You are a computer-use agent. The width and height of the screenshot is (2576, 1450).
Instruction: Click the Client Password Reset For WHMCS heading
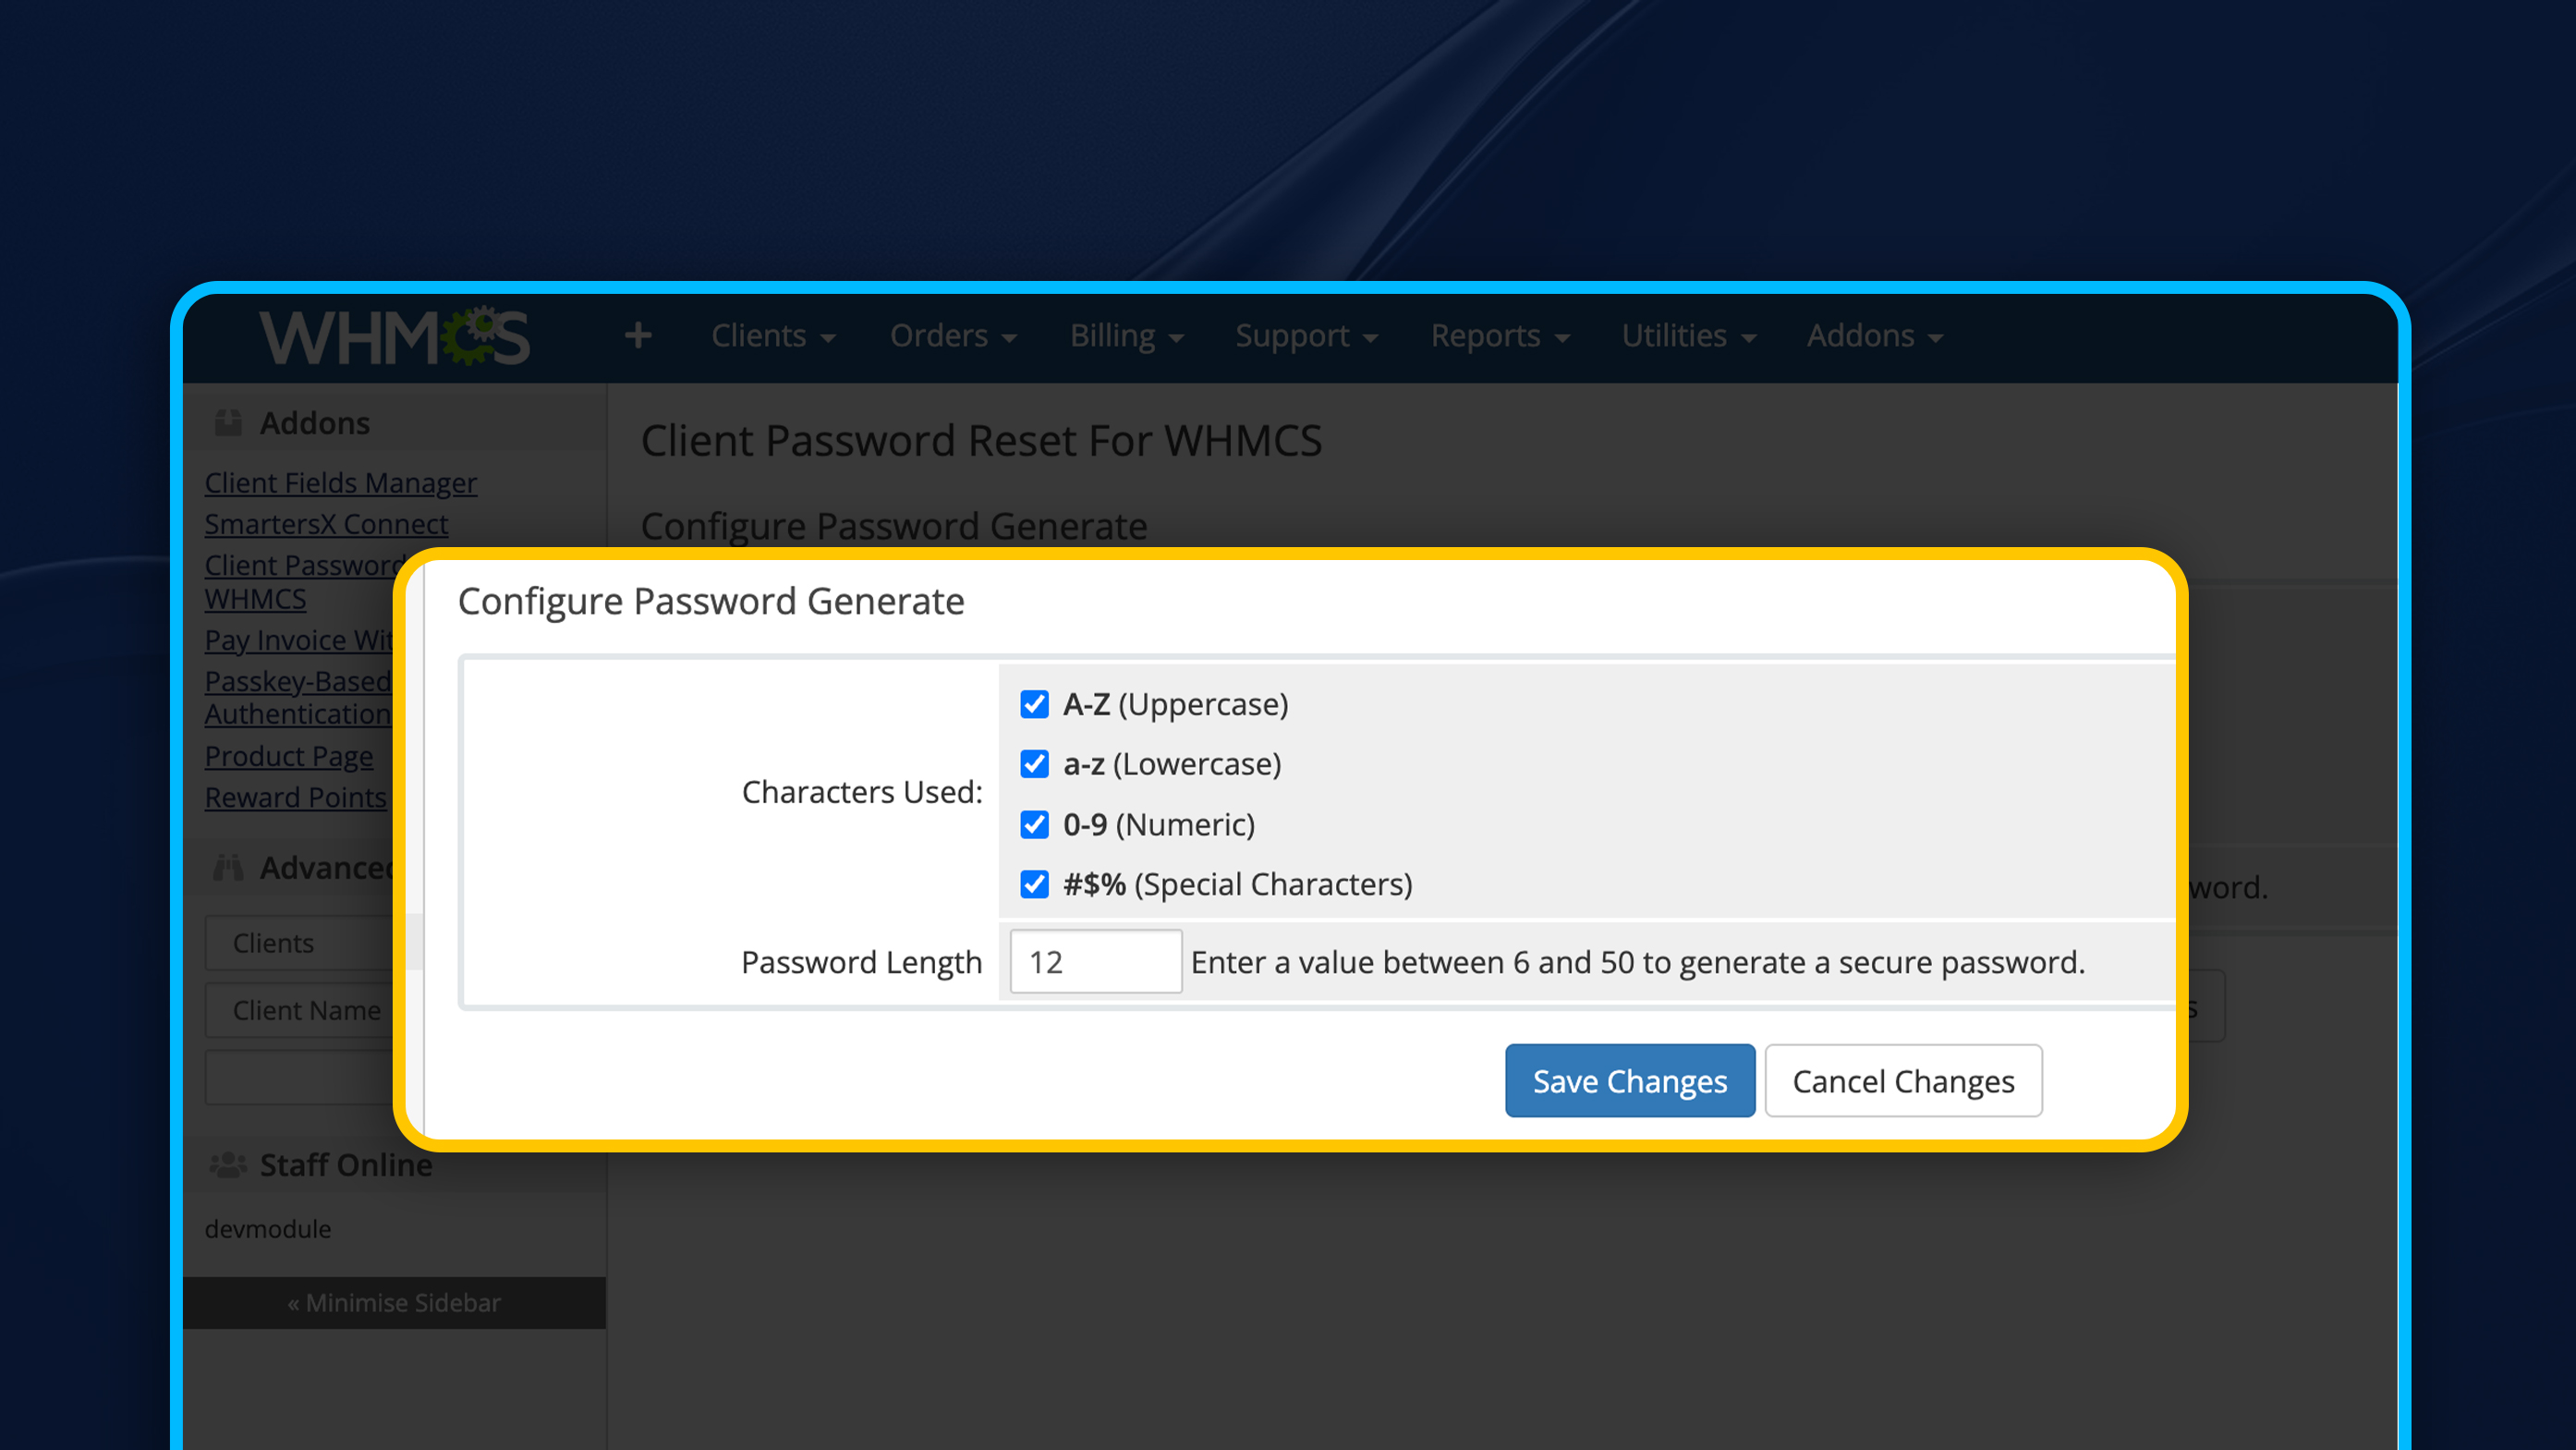pos(981,441)
